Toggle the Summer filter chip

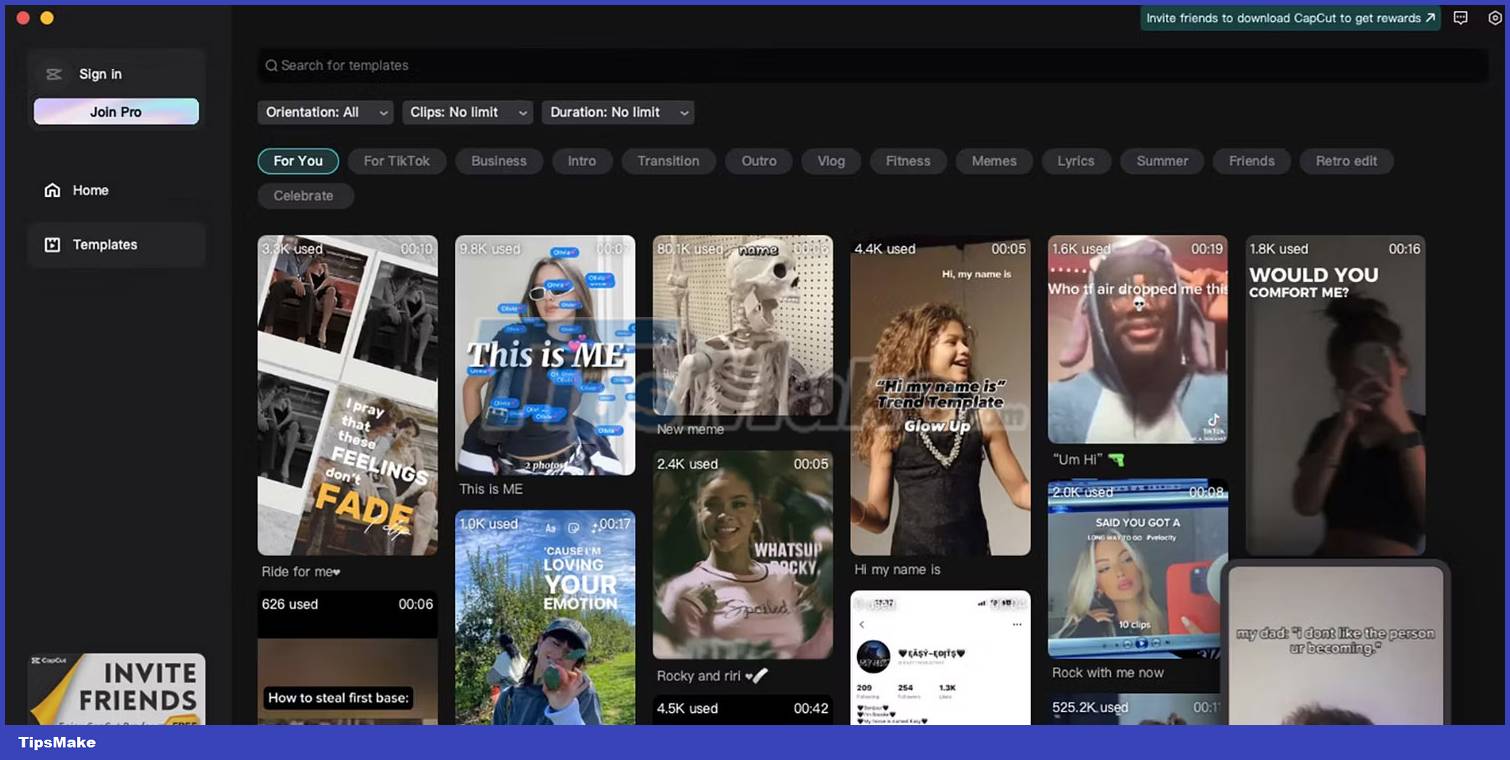click(x=1161, y=160)
